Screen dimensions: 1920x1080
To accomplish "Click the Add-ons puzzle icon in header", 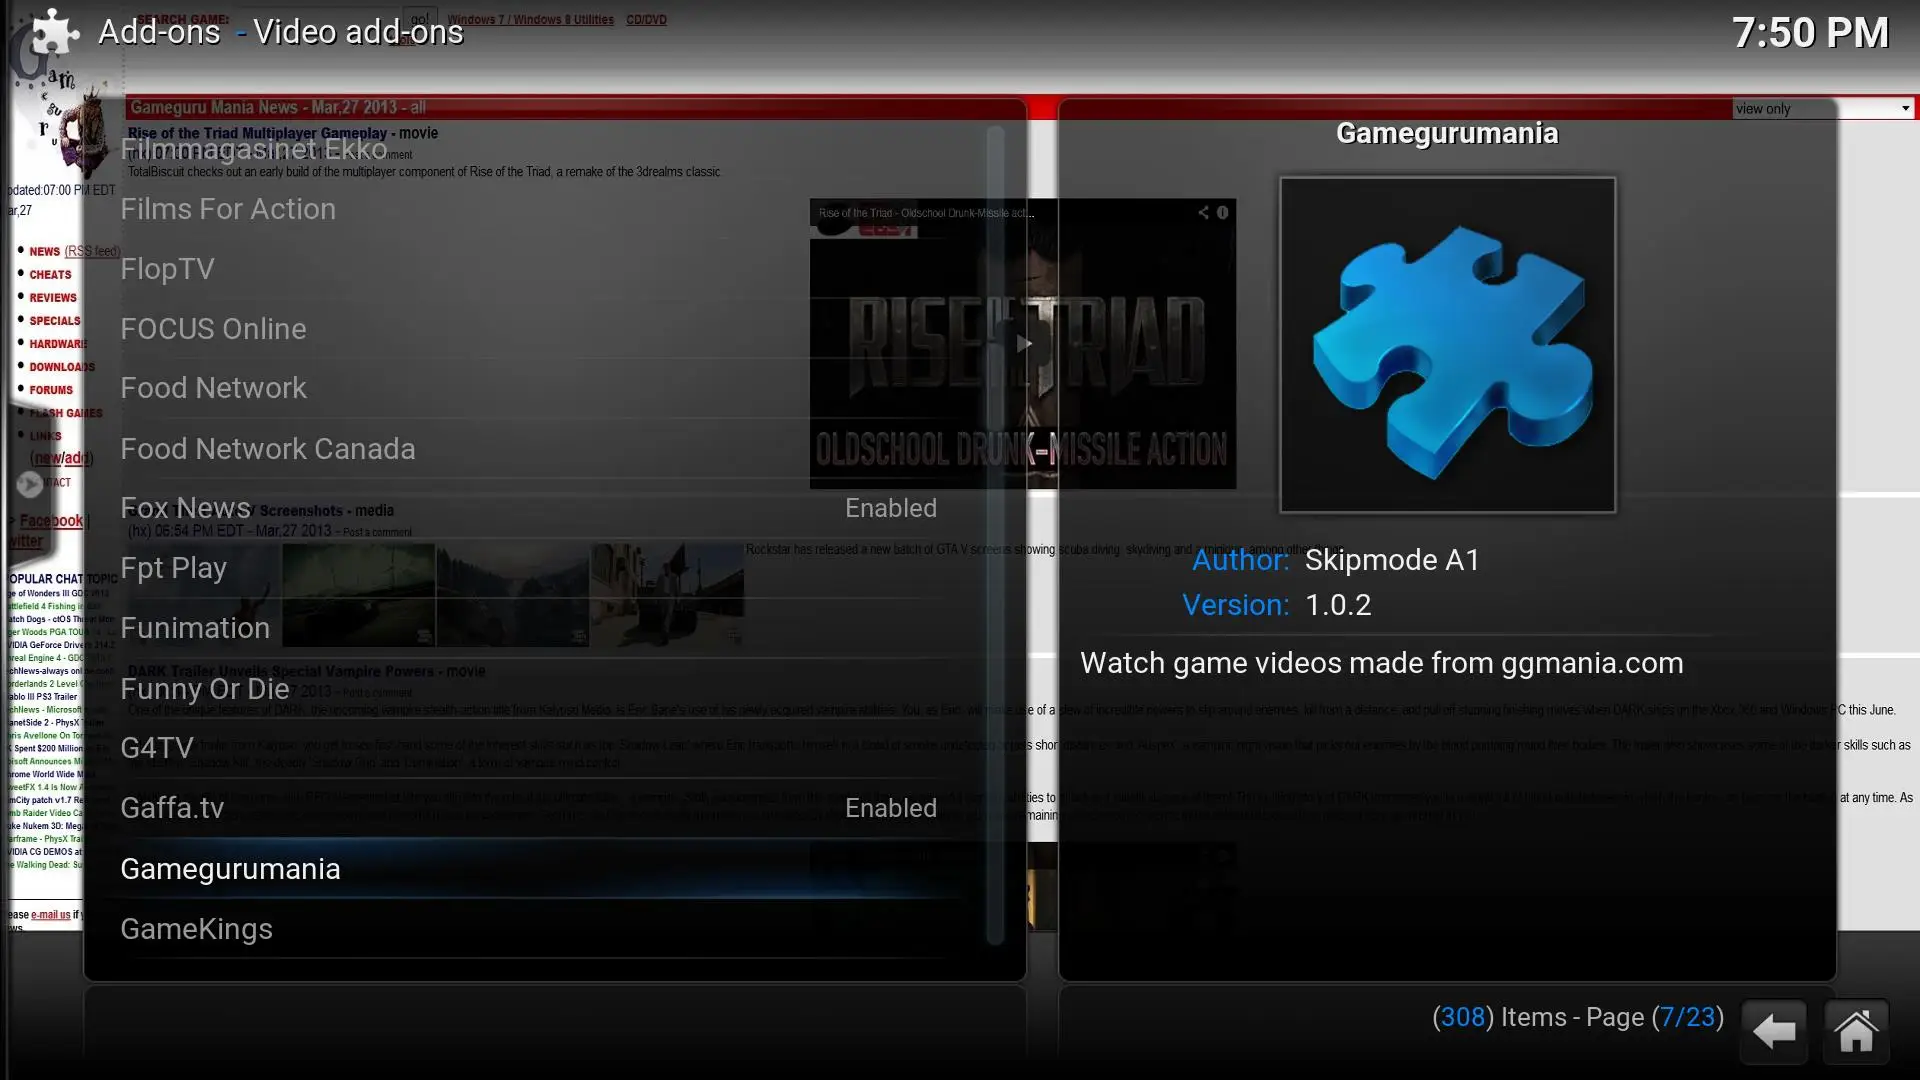I will pos(55,32).
